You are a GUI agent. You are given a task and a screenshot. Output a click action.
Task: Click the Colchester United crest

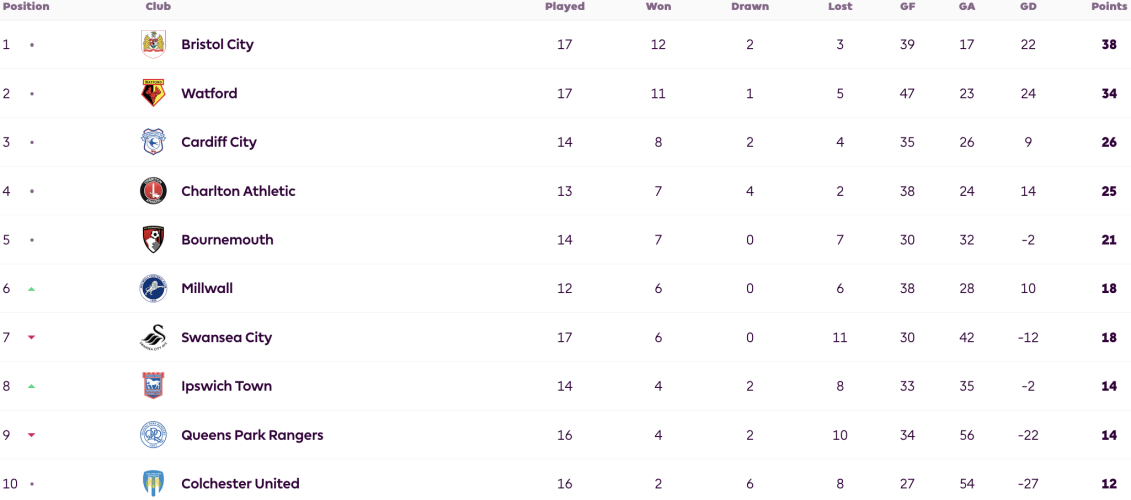pyautogui.click(x=153, y=483)
